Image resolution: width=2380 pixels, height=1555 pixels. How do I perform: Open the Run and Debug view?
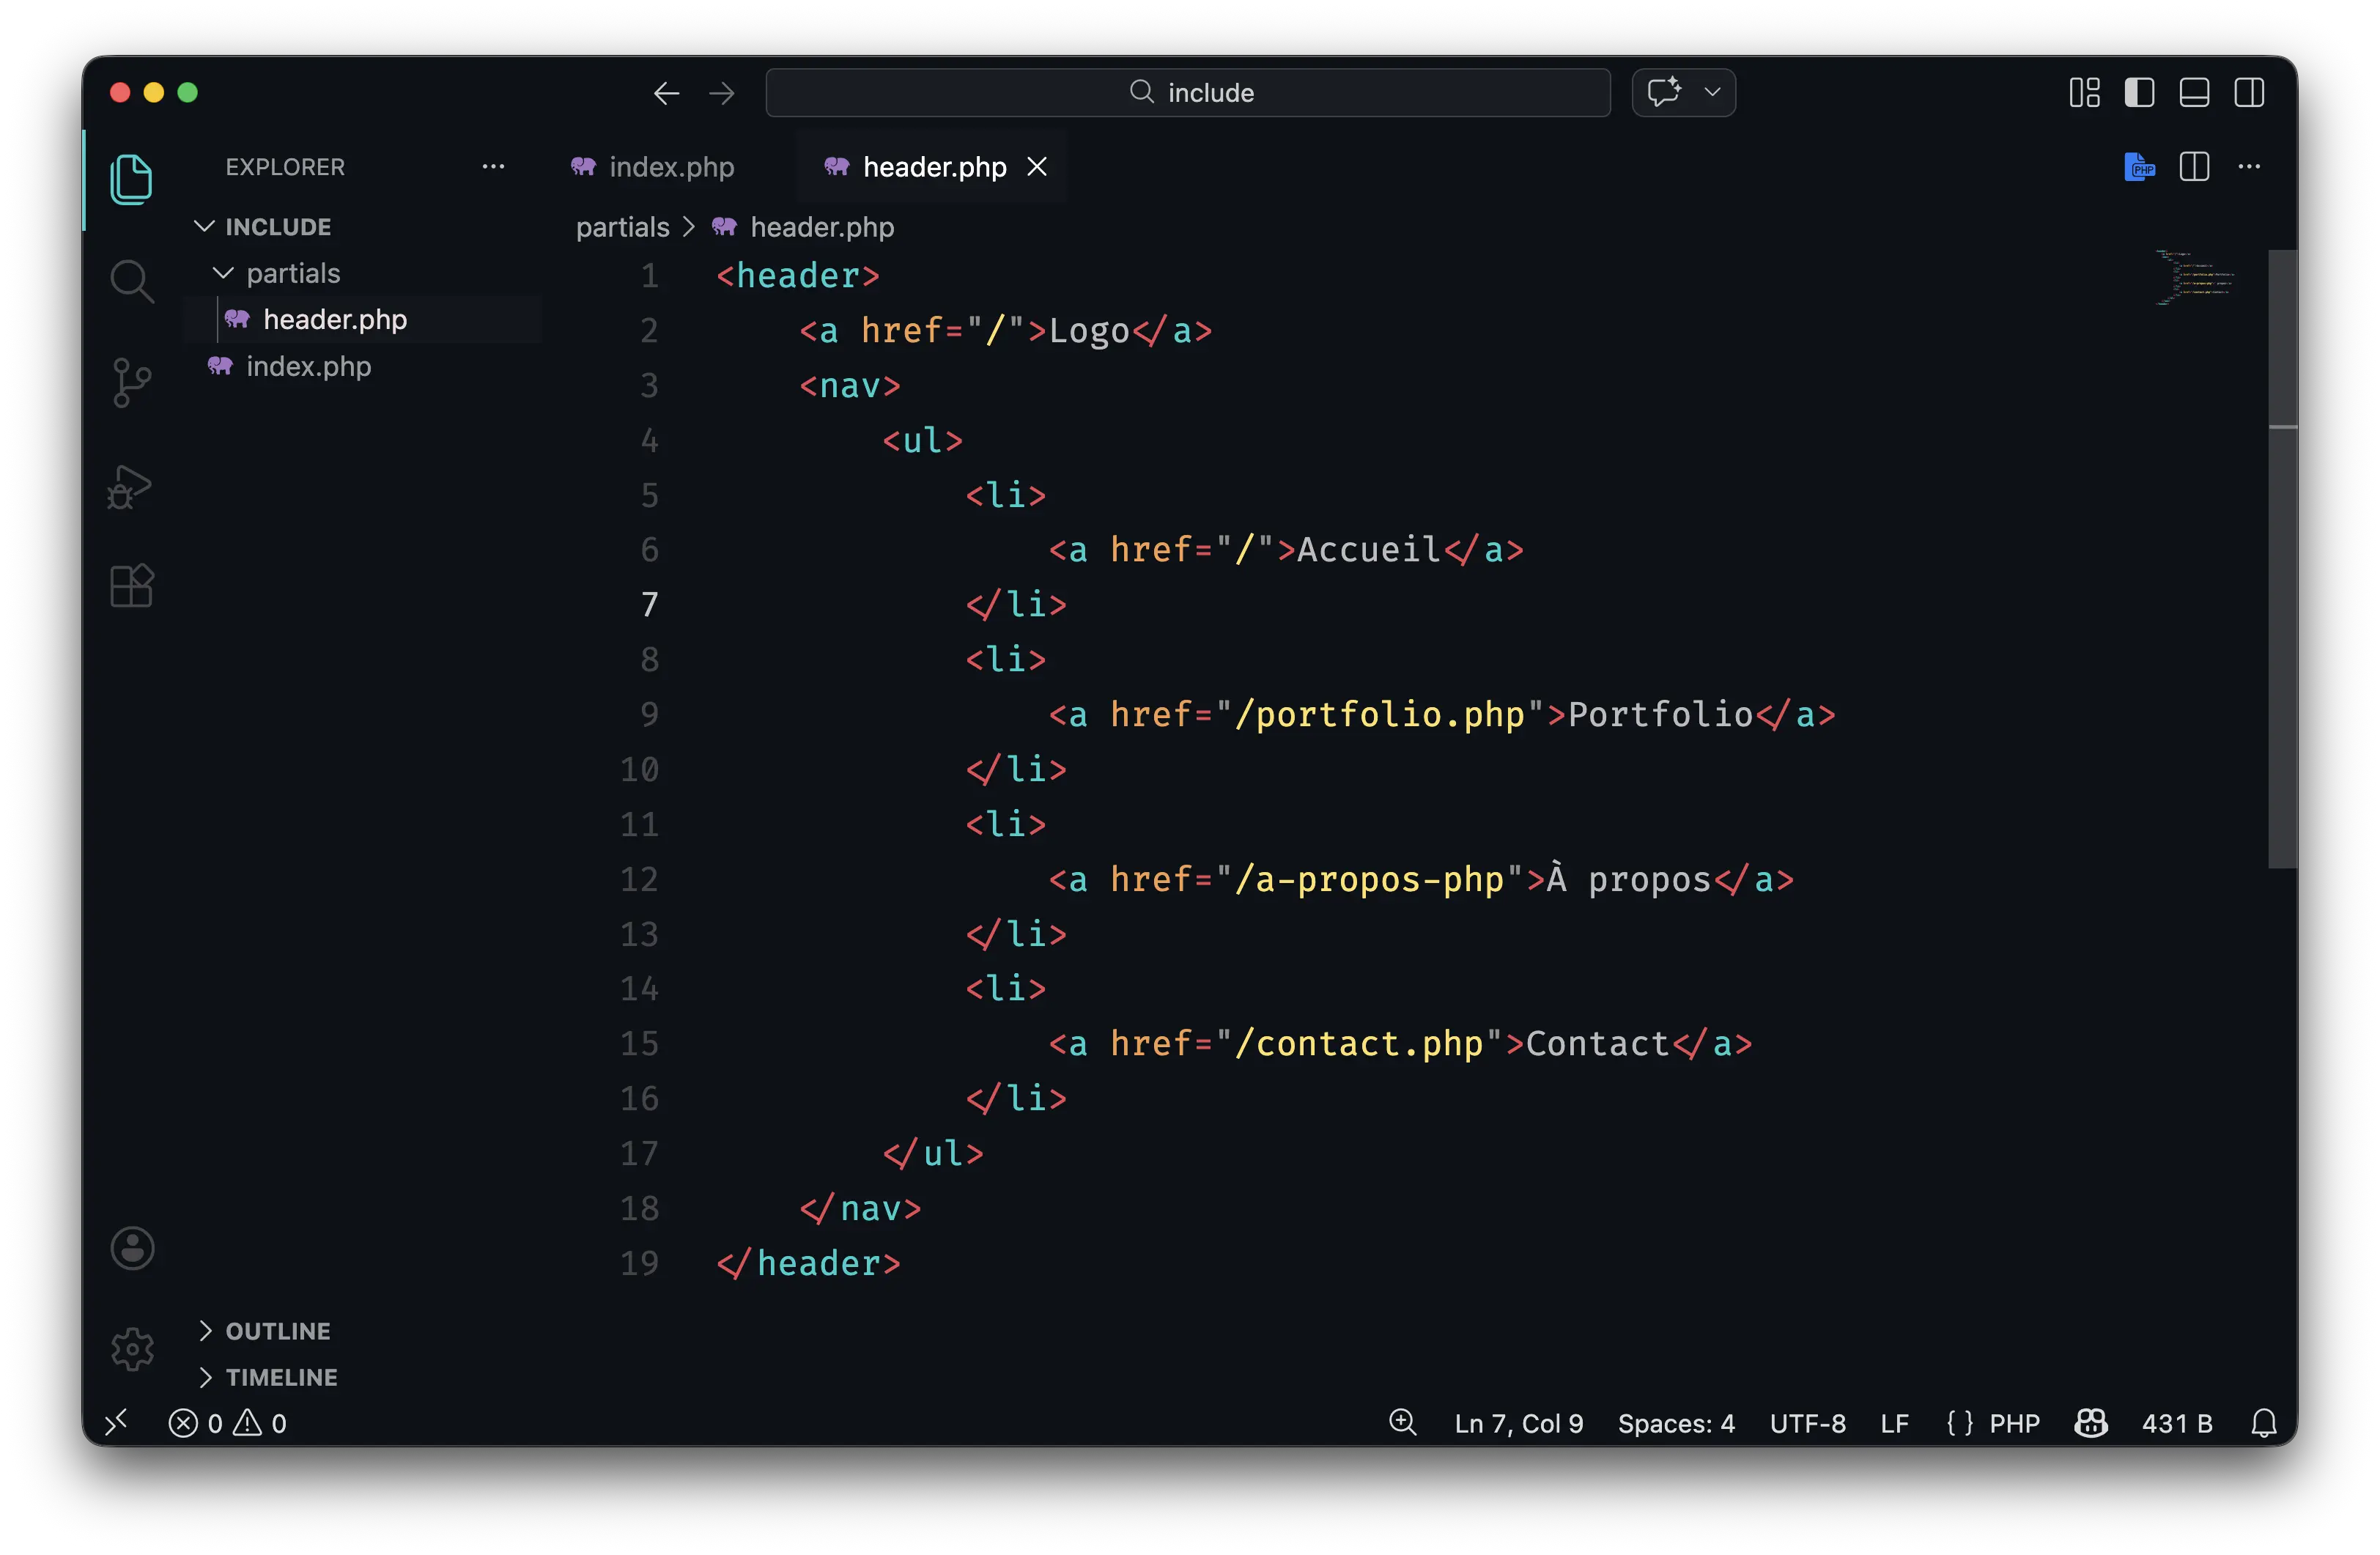(131, 487)
